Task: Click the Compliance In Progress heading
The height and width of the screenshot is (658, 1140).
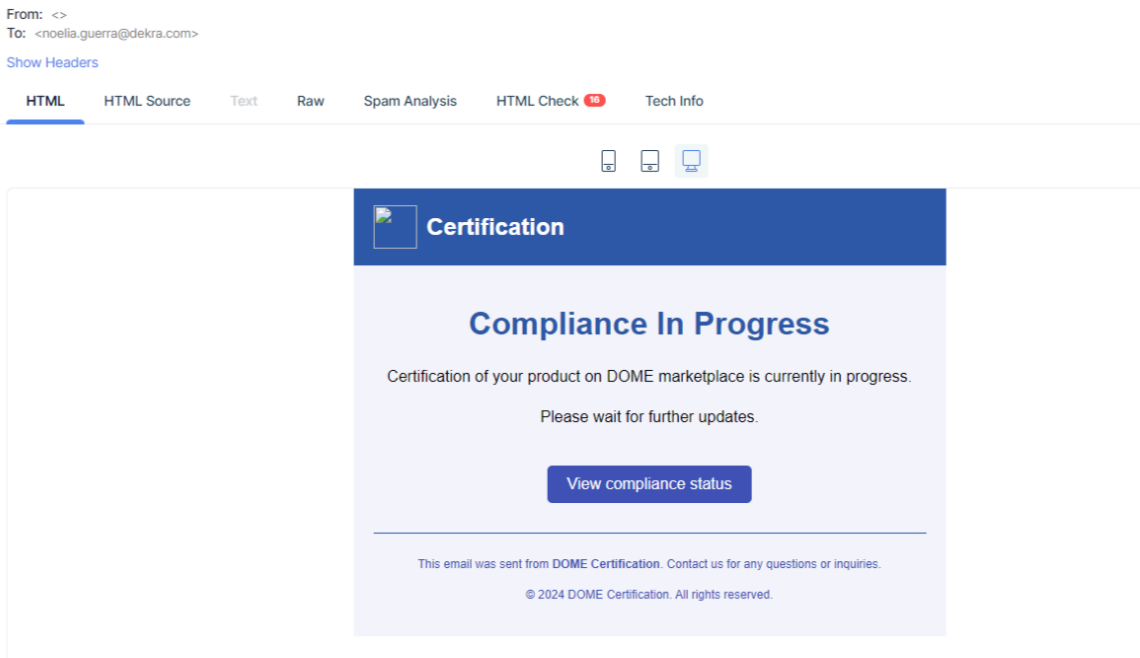Action: coord(649,324)
